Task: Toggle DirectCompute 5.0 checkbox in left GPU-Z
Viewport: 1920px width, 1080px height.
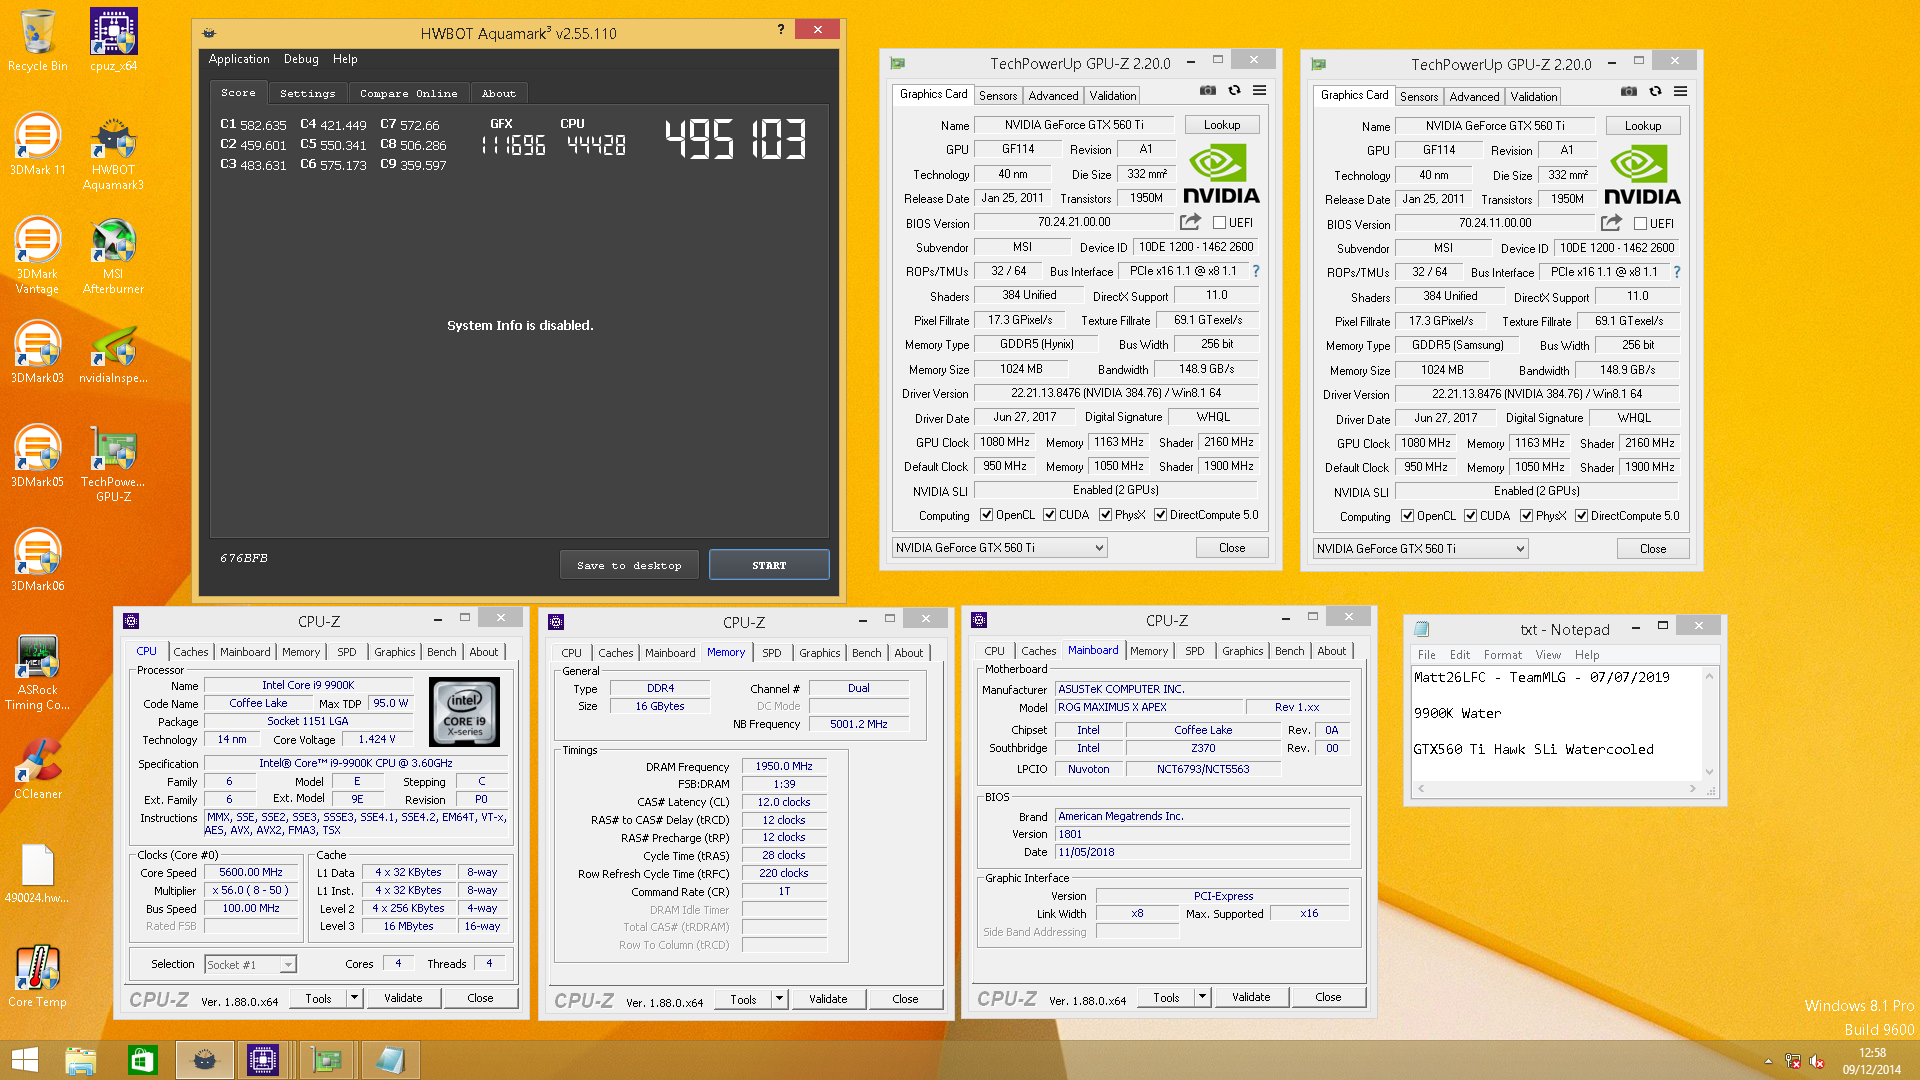Action: 1161,515
